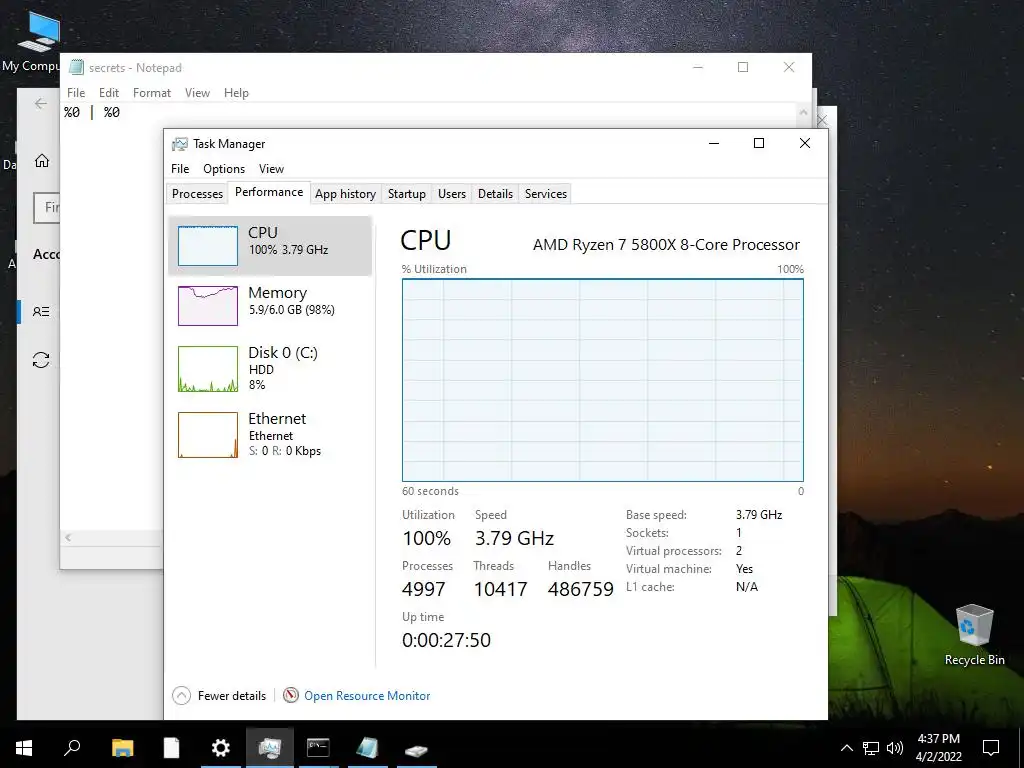Minimize the Task Manager window

click(714, 143)
